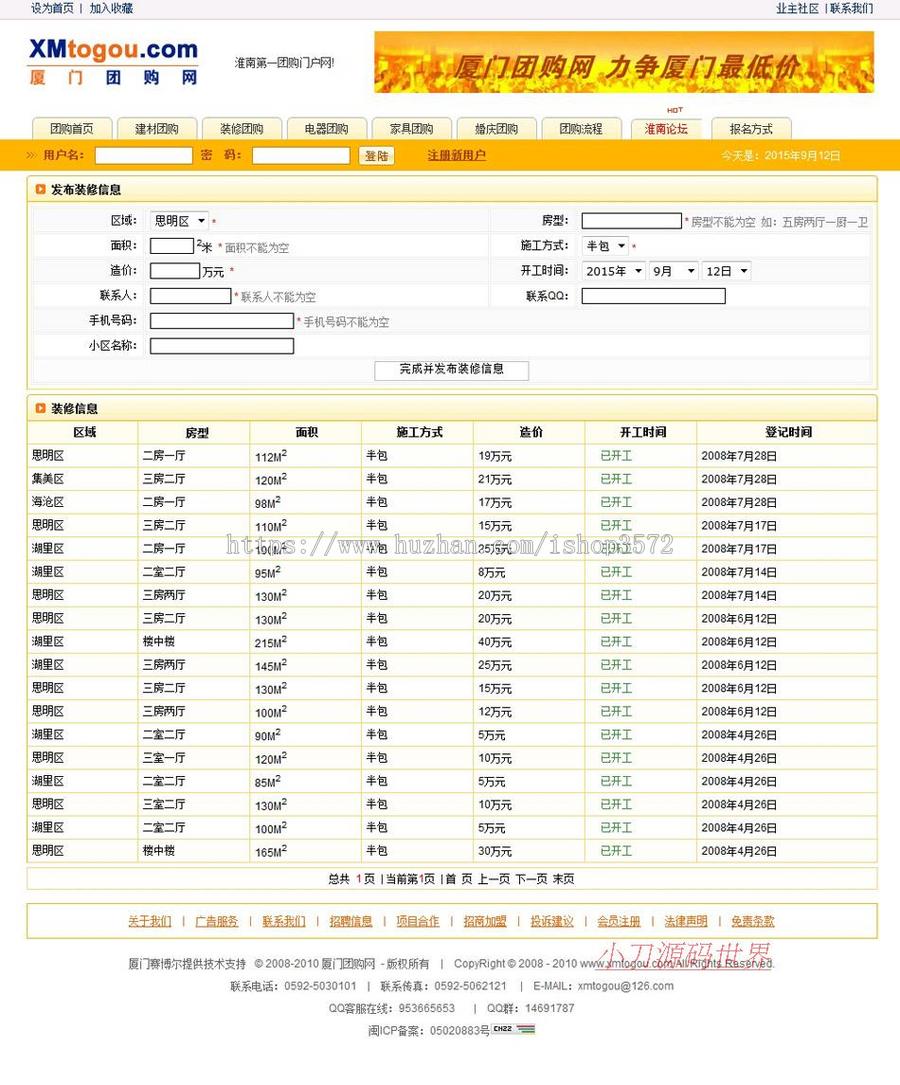Open the 2015年 year dropdown
This screenshot has width=900, height=1085.
614,271
